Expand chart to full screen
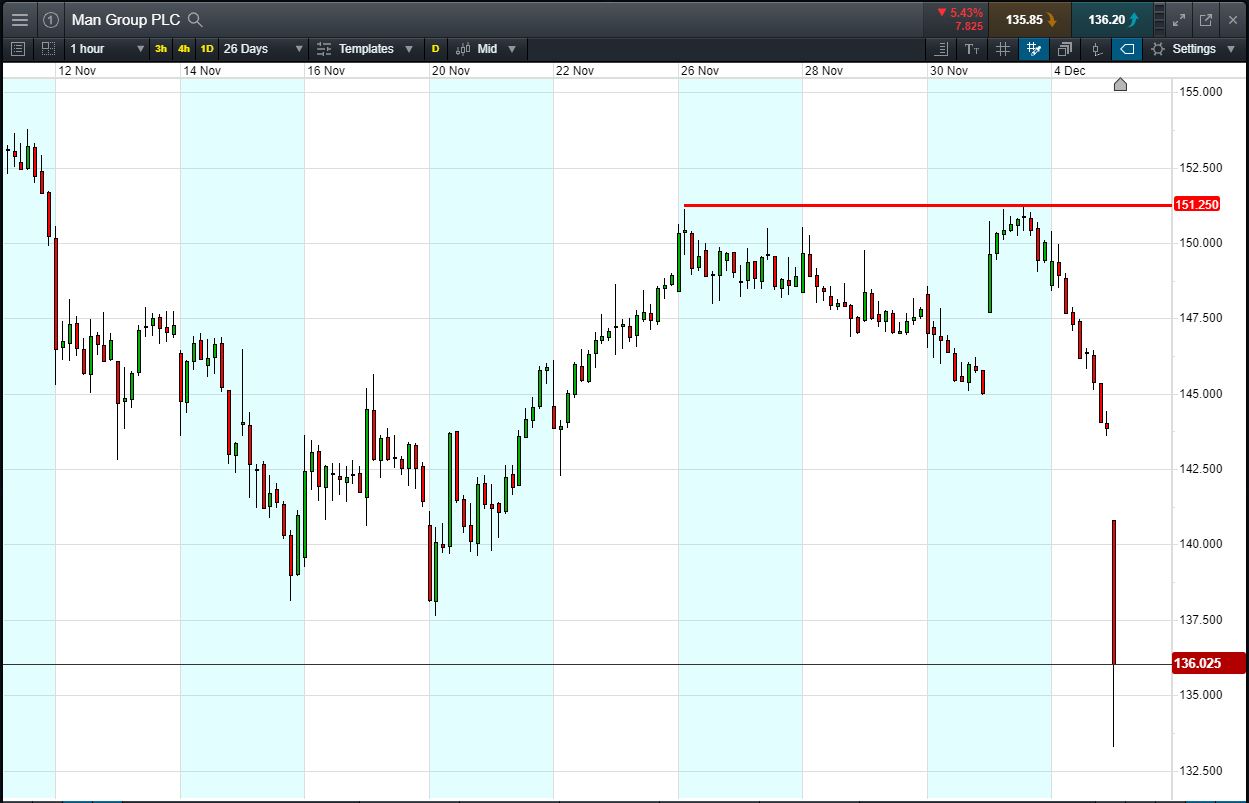The width and height of the screenshot is (1249, 803). 1179,19
